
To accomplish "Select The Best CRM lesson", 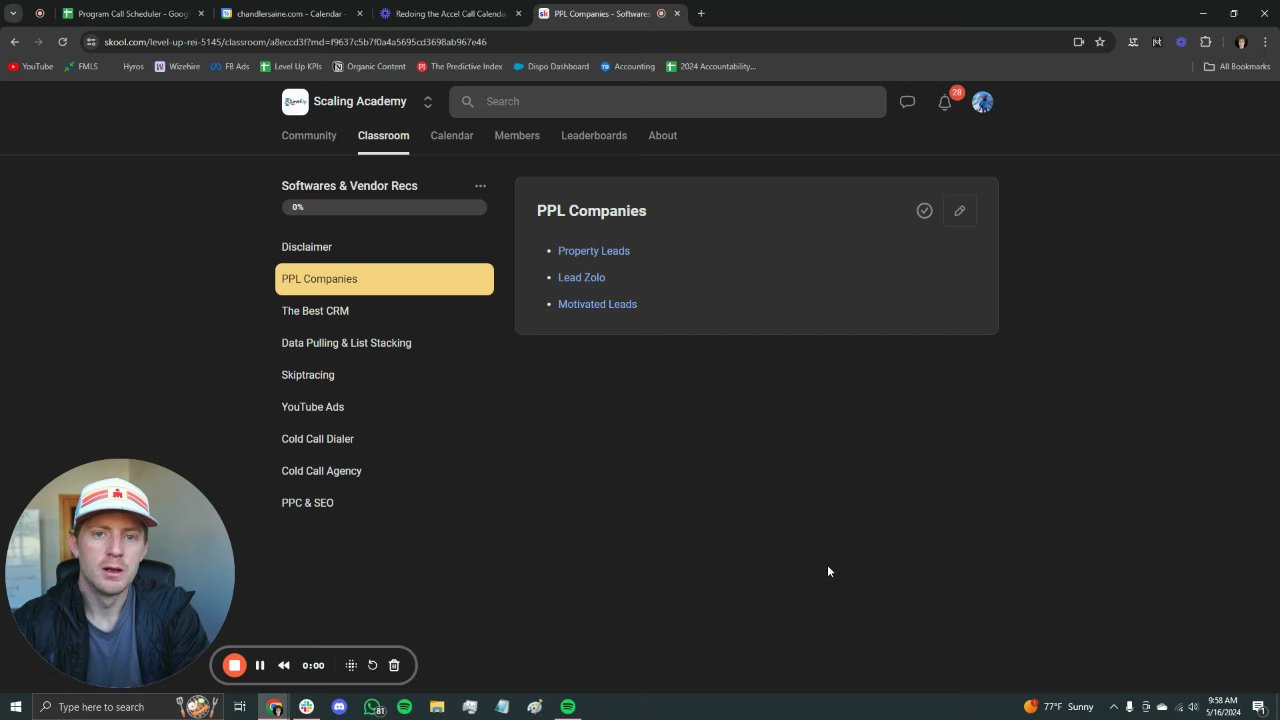I will pyautogui.click(x=384, y=311).
